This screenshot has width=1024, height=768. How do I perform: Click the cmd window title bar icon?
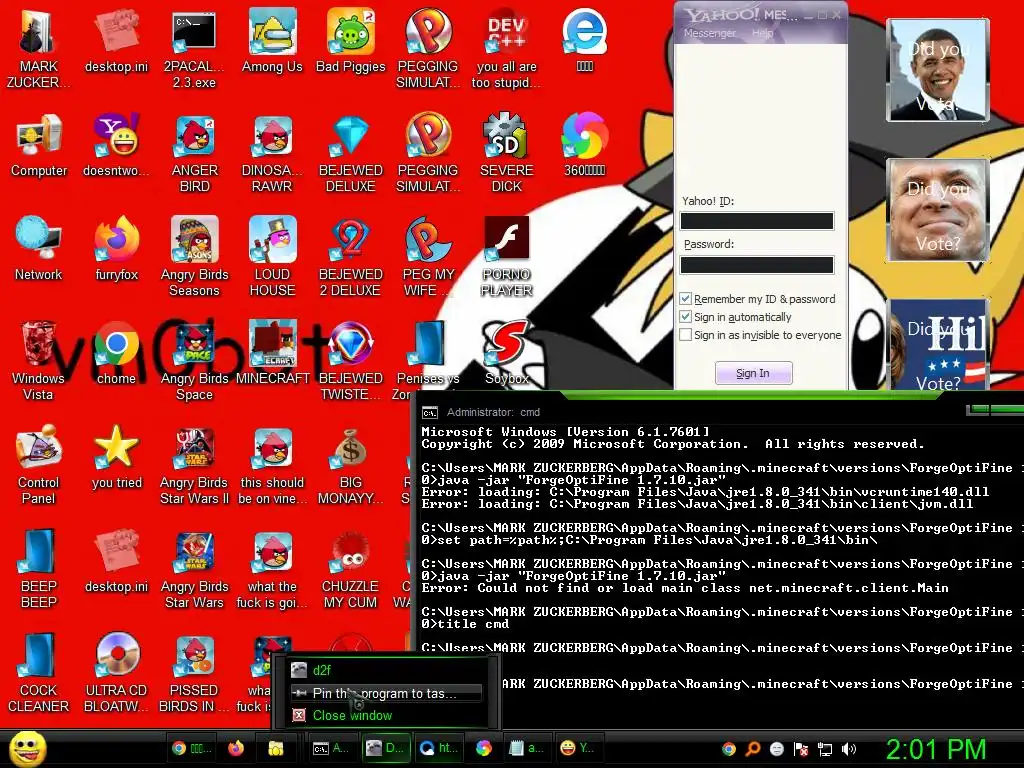coord(430,412)
